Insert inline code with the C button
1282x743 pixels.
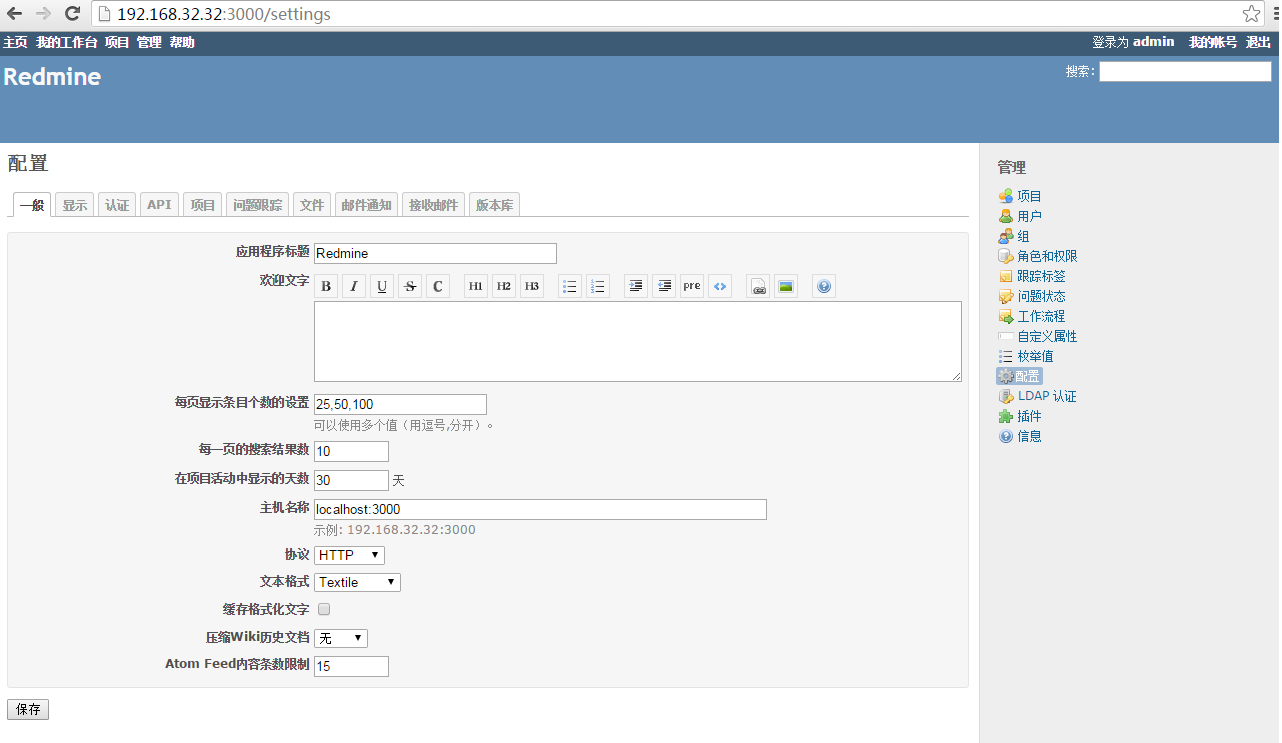click(438, 287)
